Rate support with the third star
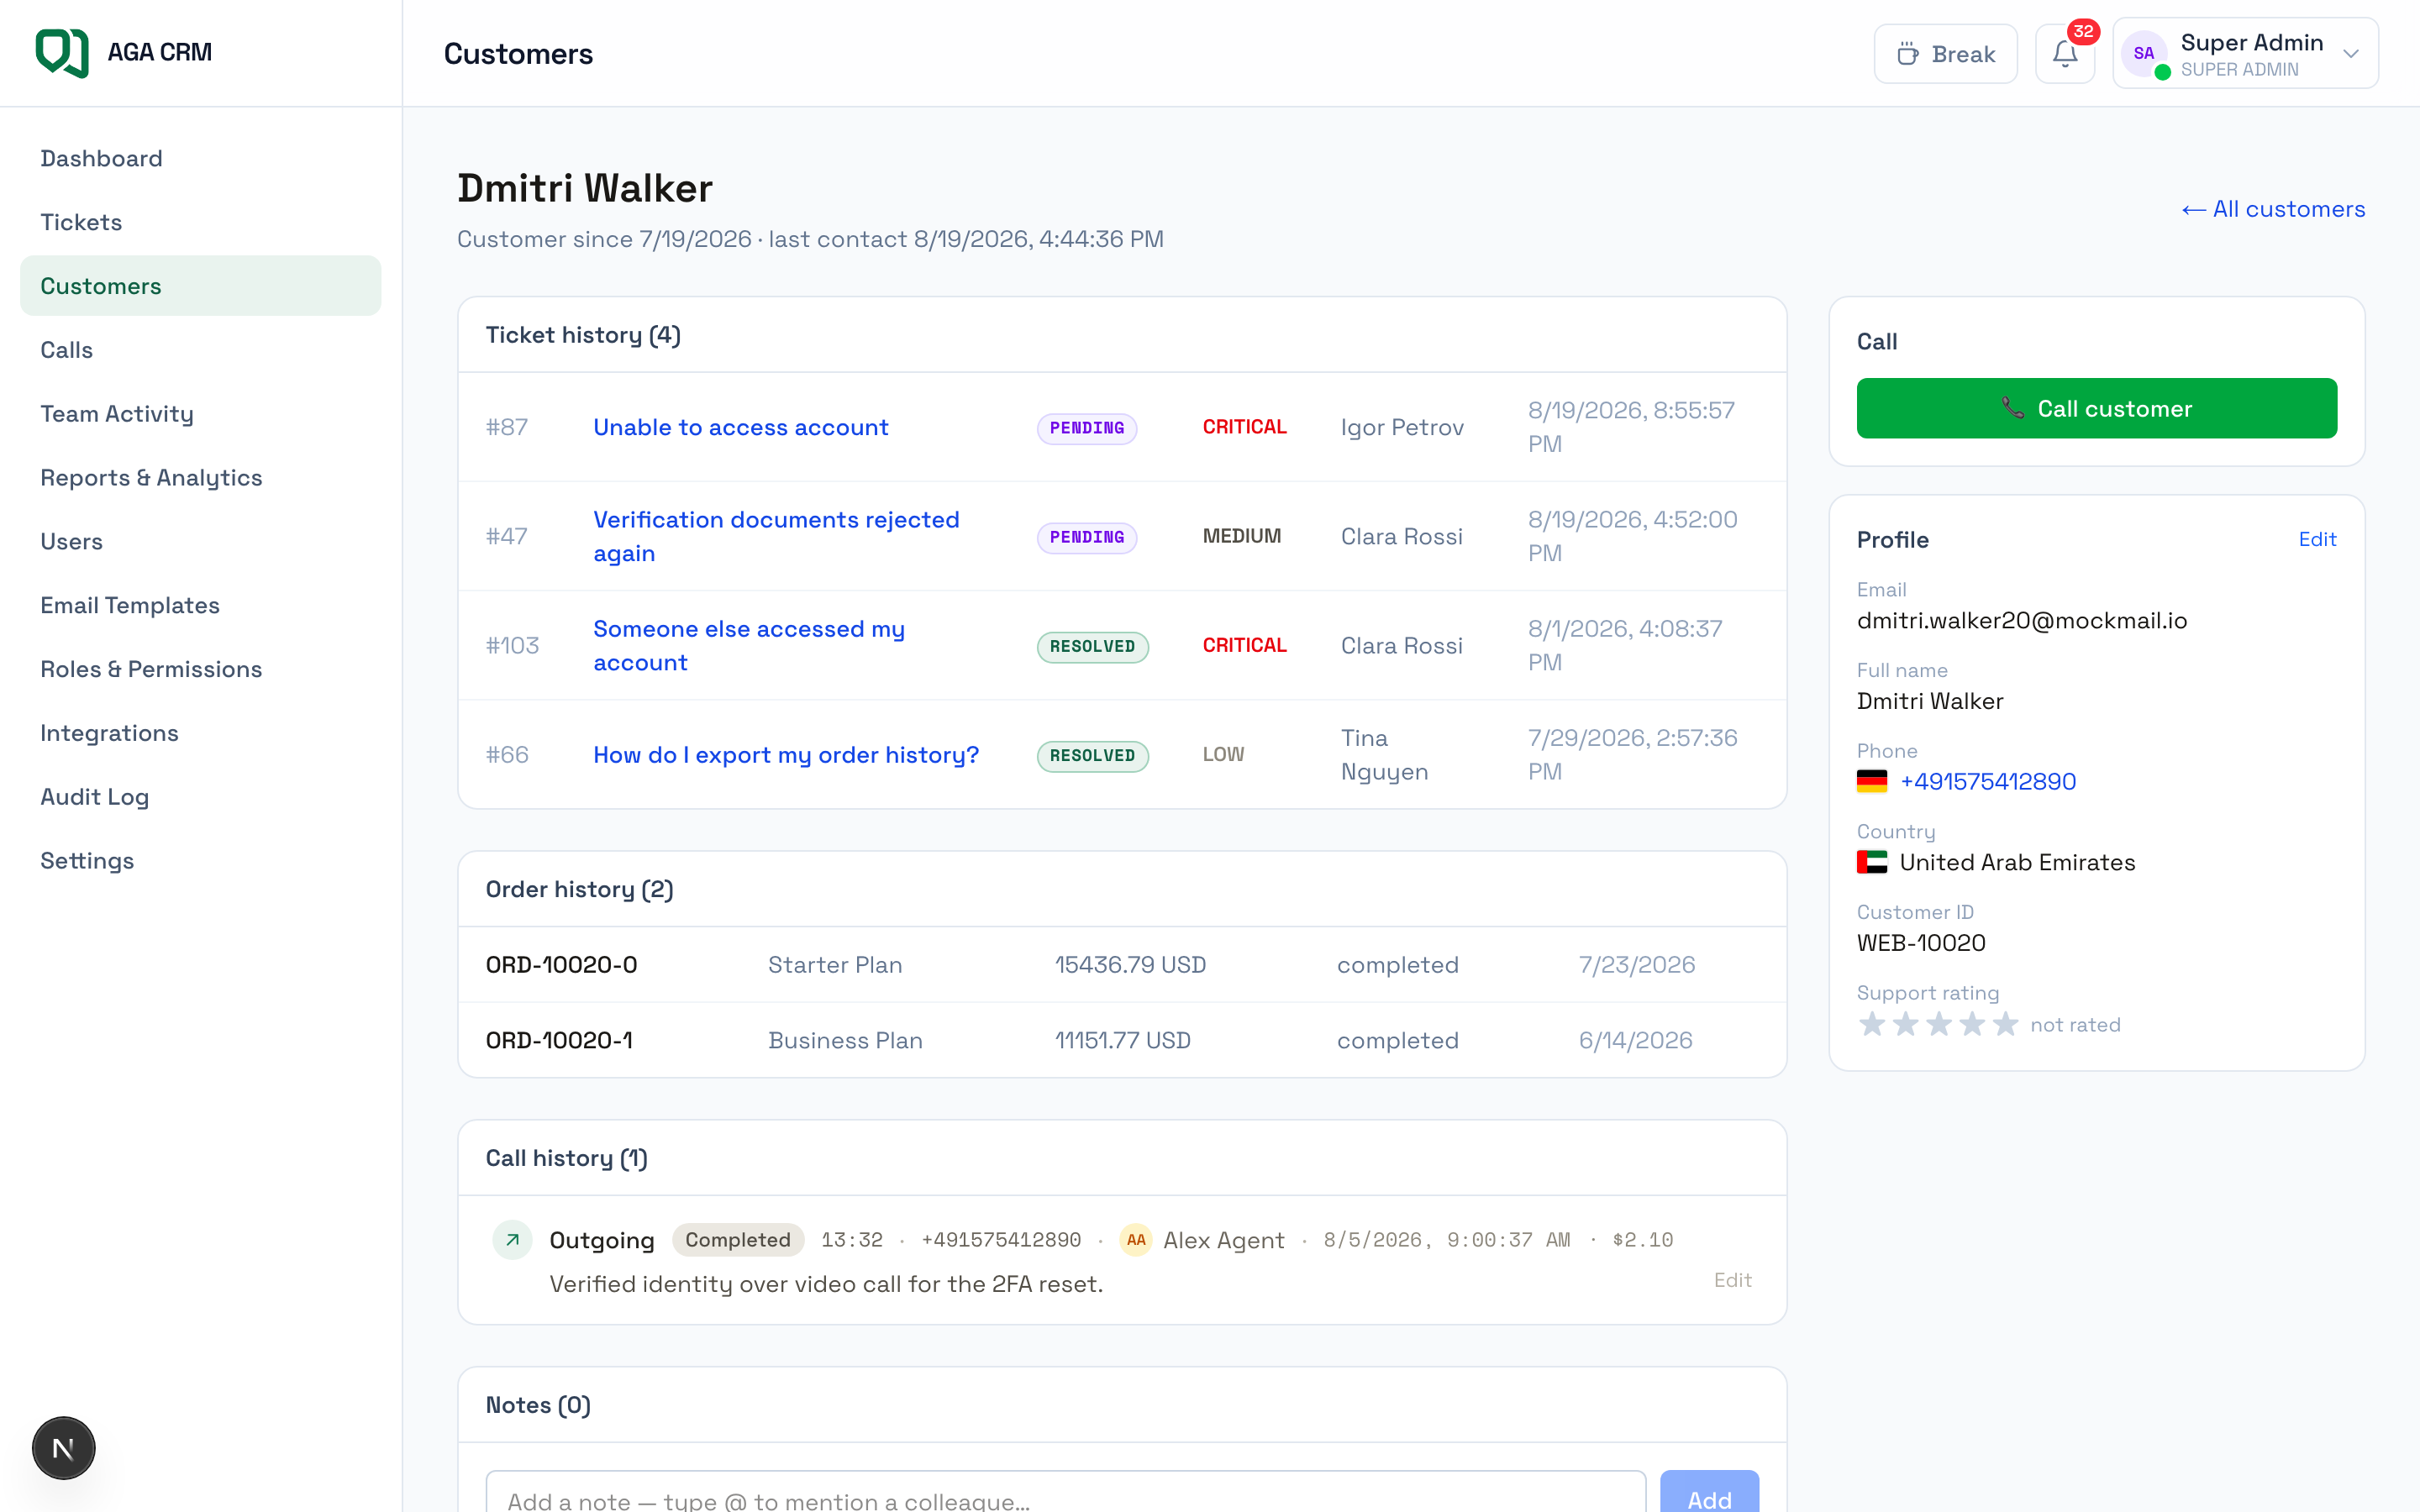Viewport: 2420px width, 1512px height. click(1939, 1024)
